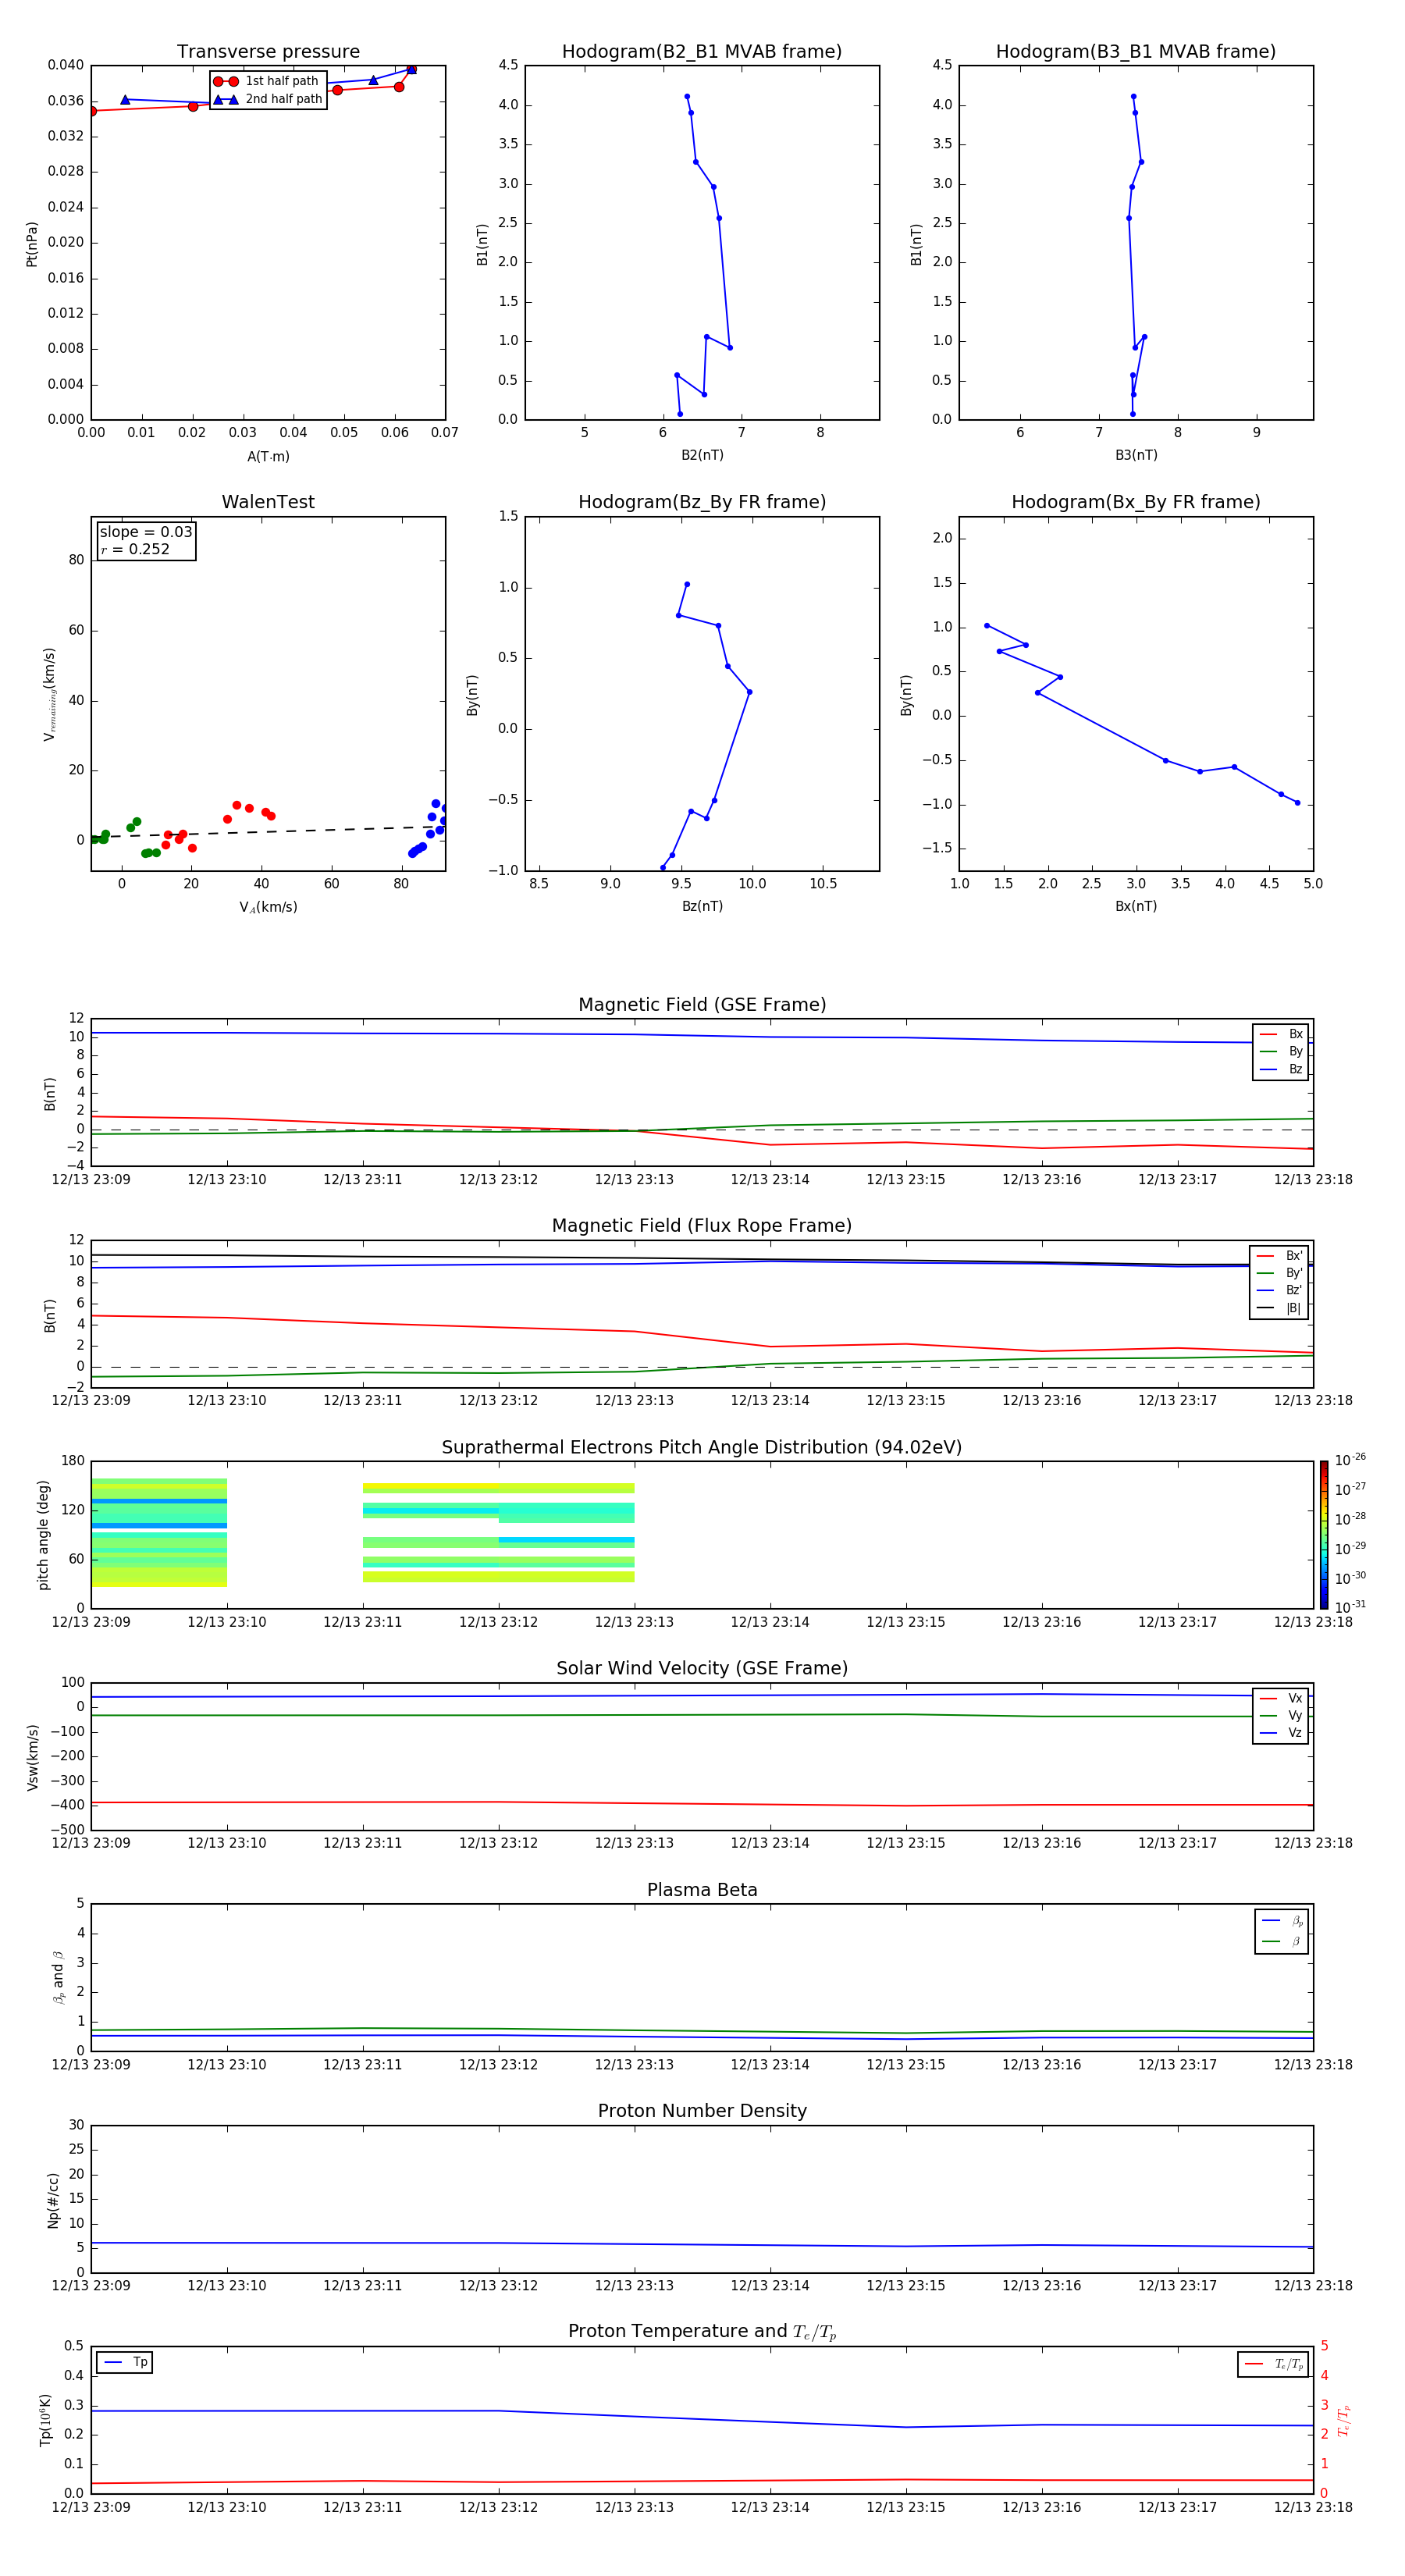The height and width of the screenshot is (2576, 1405).
Task: Click the '12/13 23:13' tick under the GSE magnetic field plot
Action: [634, 1180]
